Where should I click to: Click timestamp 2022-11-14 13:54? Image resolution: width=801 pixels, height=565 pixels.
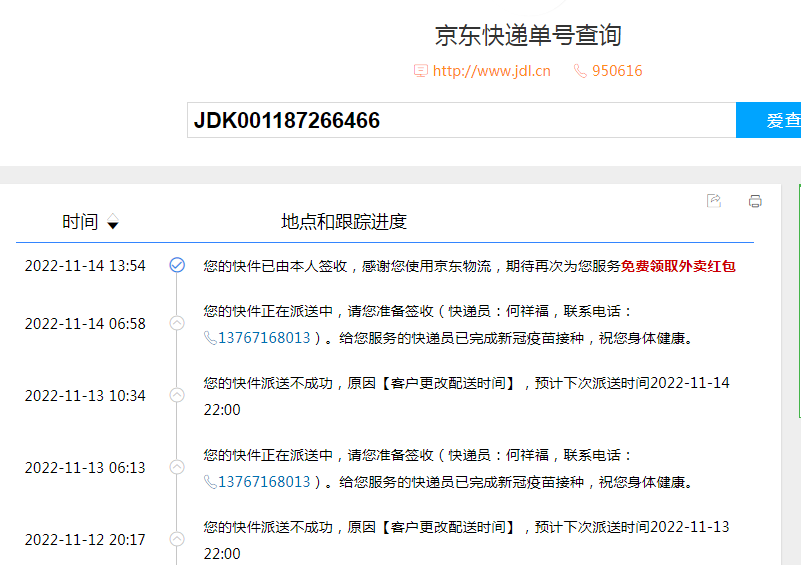(85, 266)
